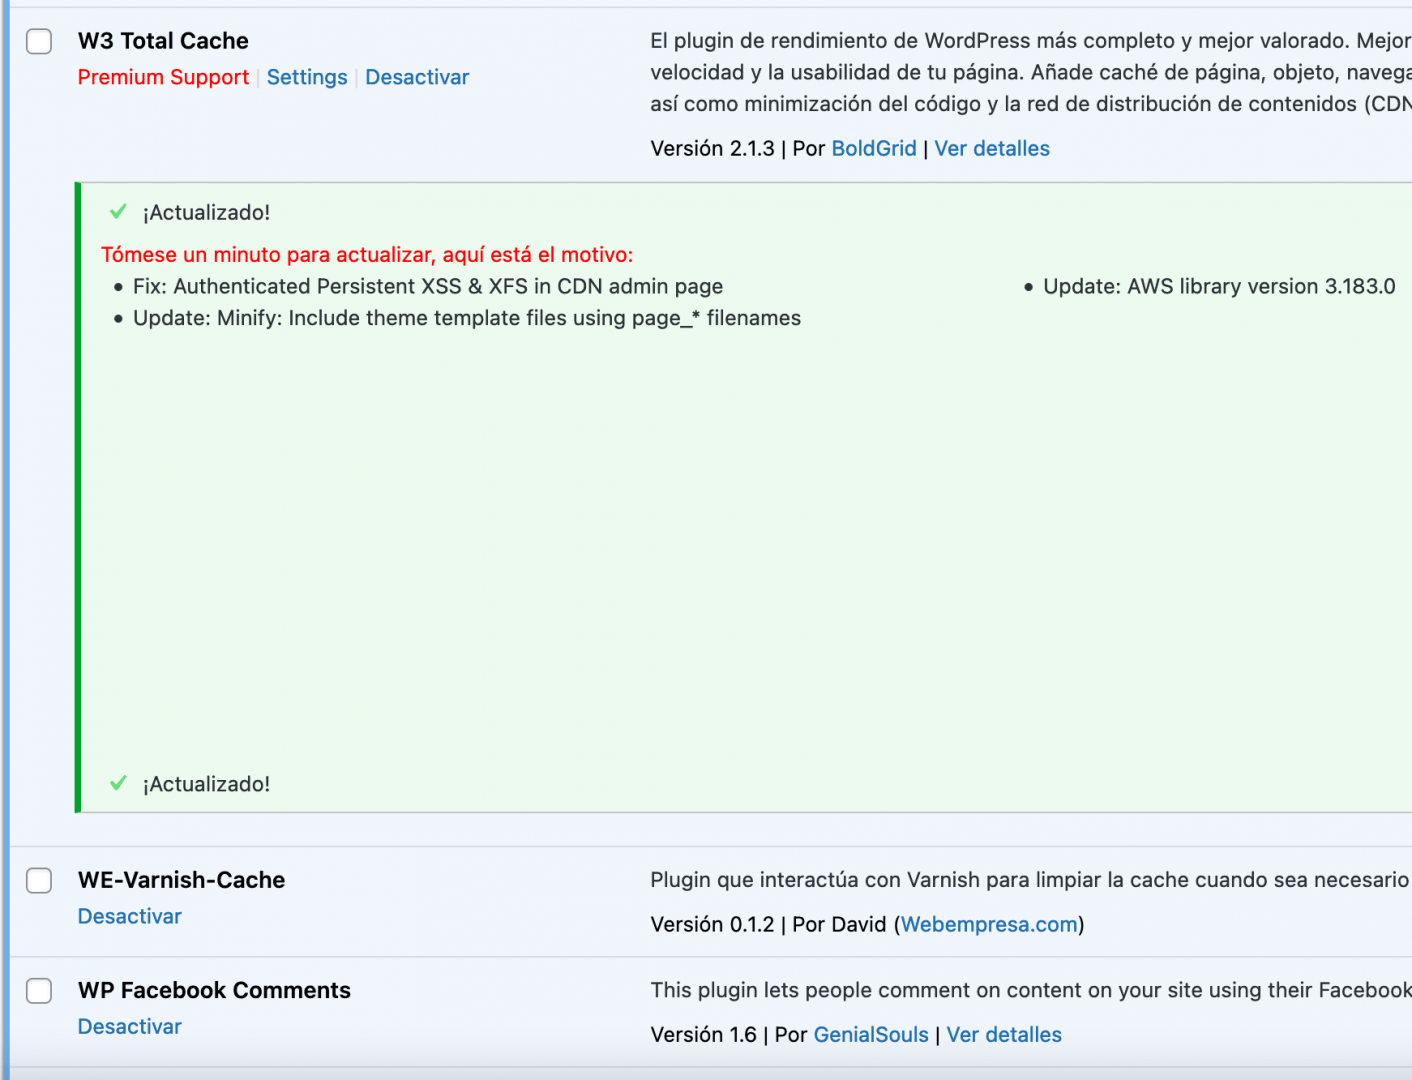Viewport: 1412px width, 1080px height.
Task: Click the 'Versión 0.1.2' text
Action: pyautogui.click(x=712, y=924)
